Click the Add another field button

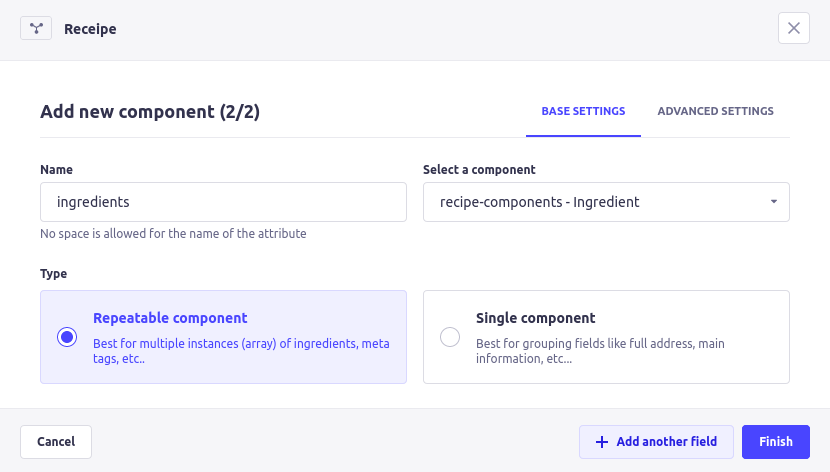(656, 442)
